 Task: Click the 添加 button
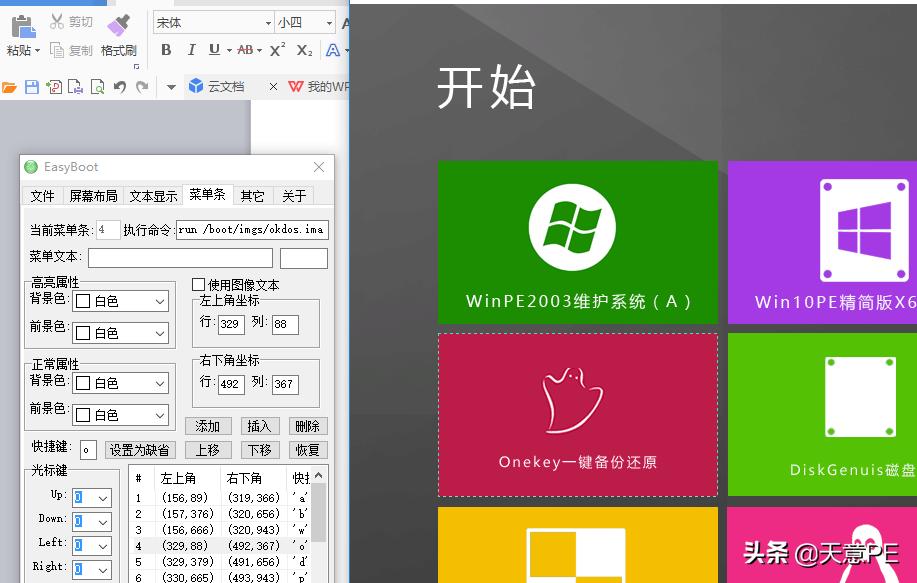[x=208, y=425]
